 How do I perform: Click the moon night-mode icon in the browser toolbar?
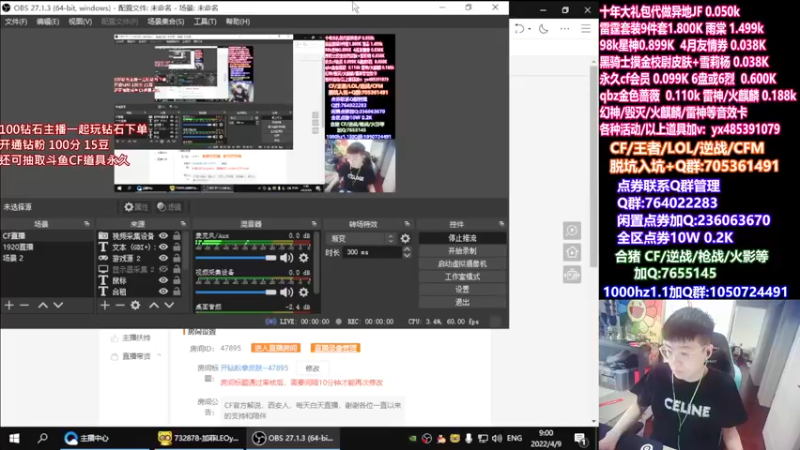tap(543, 29)
